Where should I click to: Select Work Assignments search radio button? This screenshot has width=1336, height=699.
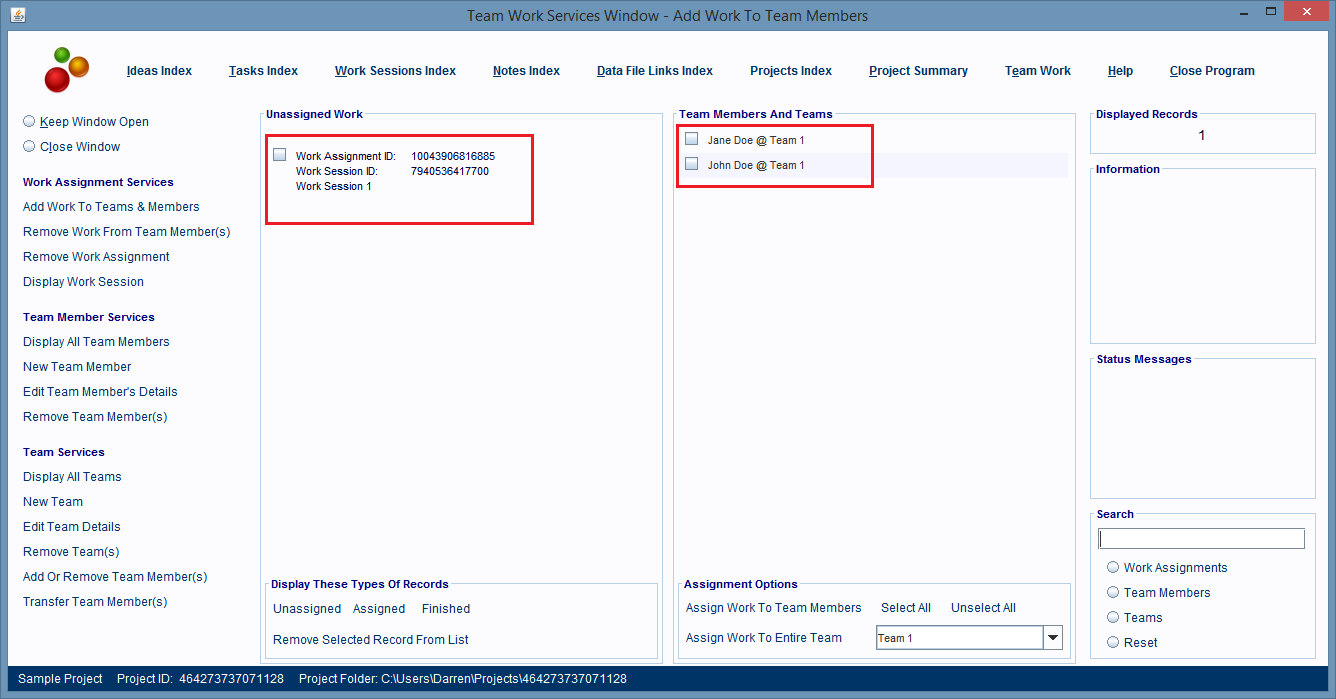[1113, 567]
